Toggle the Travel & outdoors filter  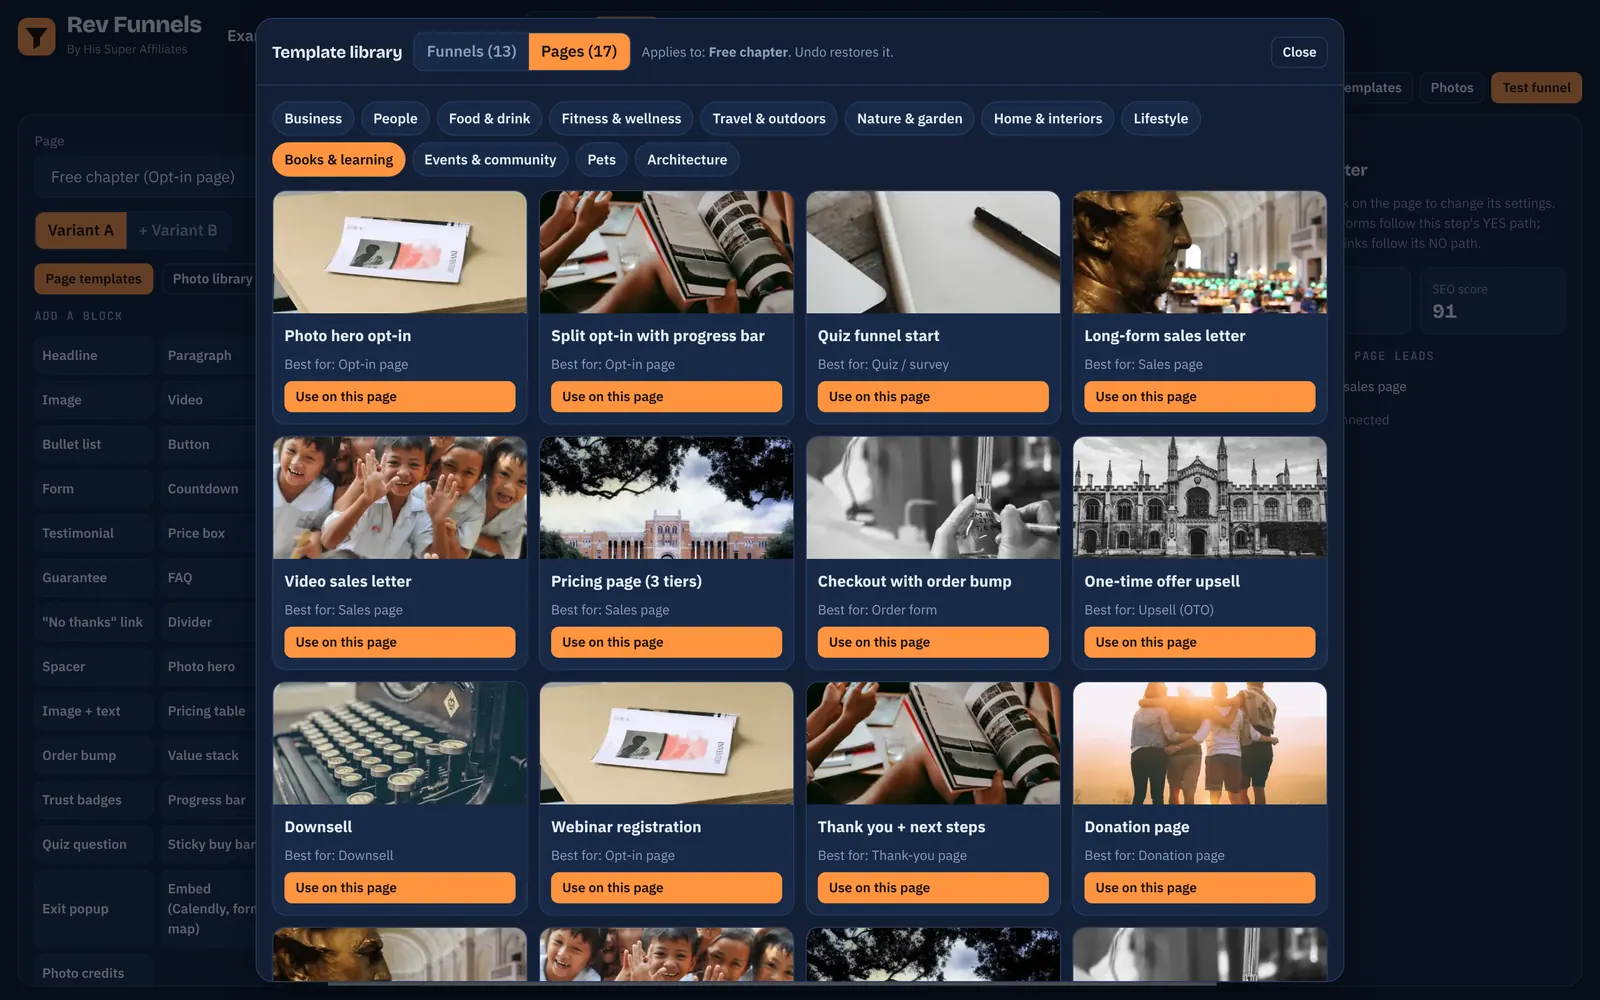coord(769,118)
